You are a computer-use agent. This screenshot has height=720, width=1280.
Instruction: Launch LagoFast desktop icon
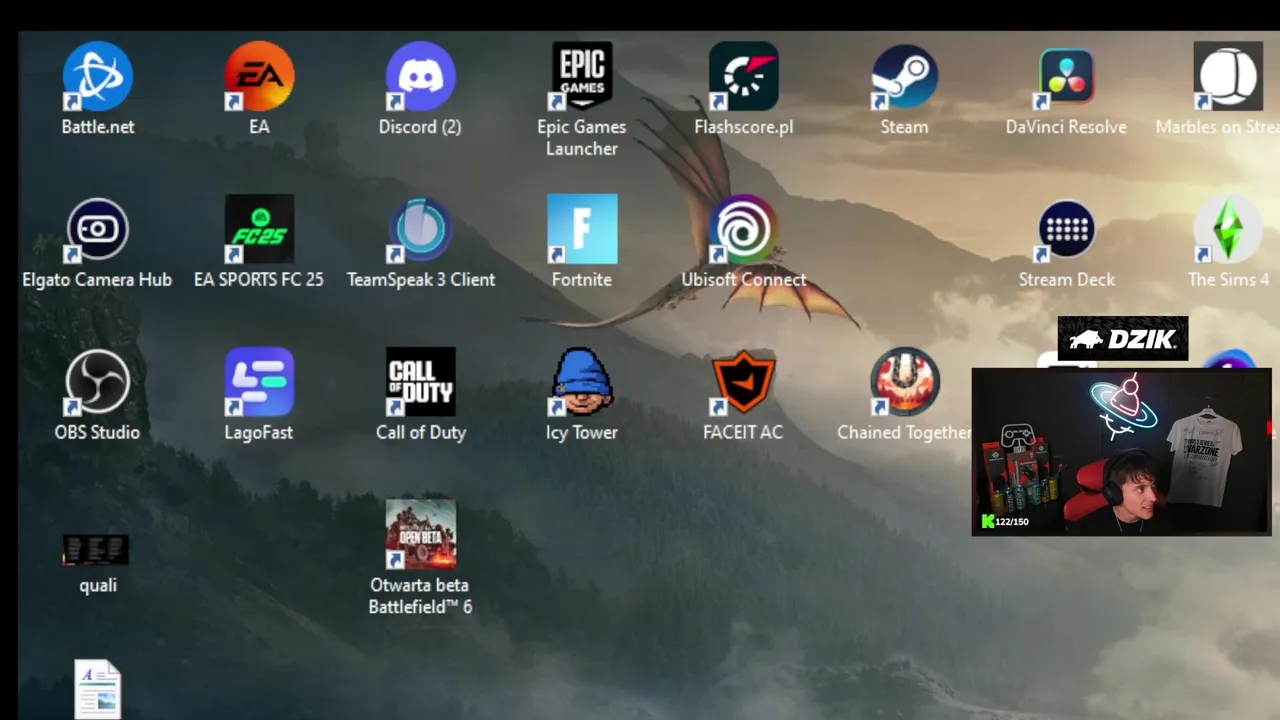click(x=259, y=382)
